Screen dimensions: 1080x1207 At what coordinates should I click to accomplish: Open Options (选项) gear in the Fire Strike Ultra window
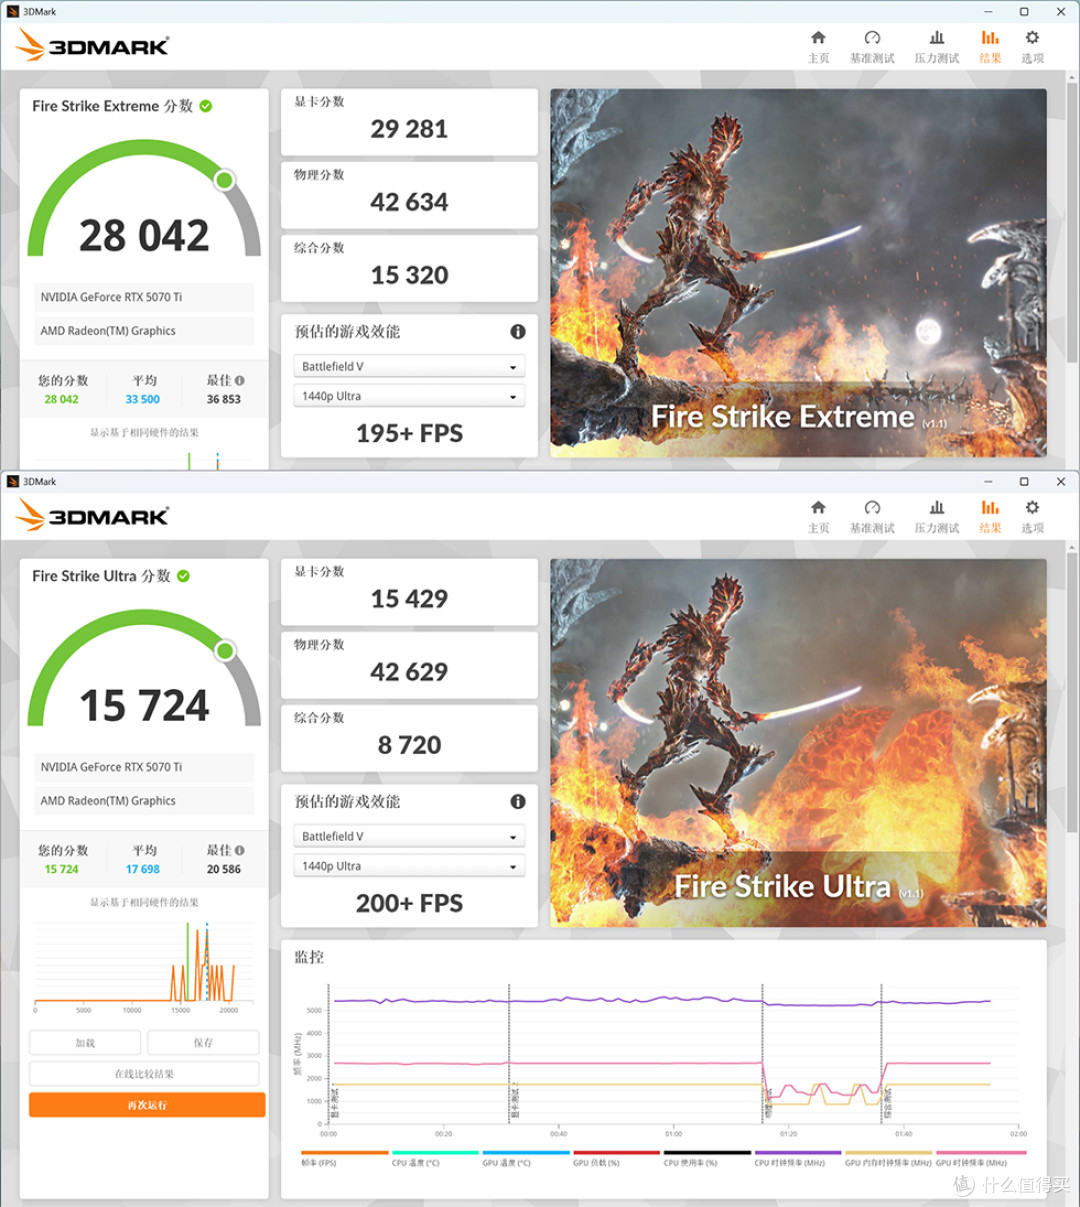coord(1032,516)
